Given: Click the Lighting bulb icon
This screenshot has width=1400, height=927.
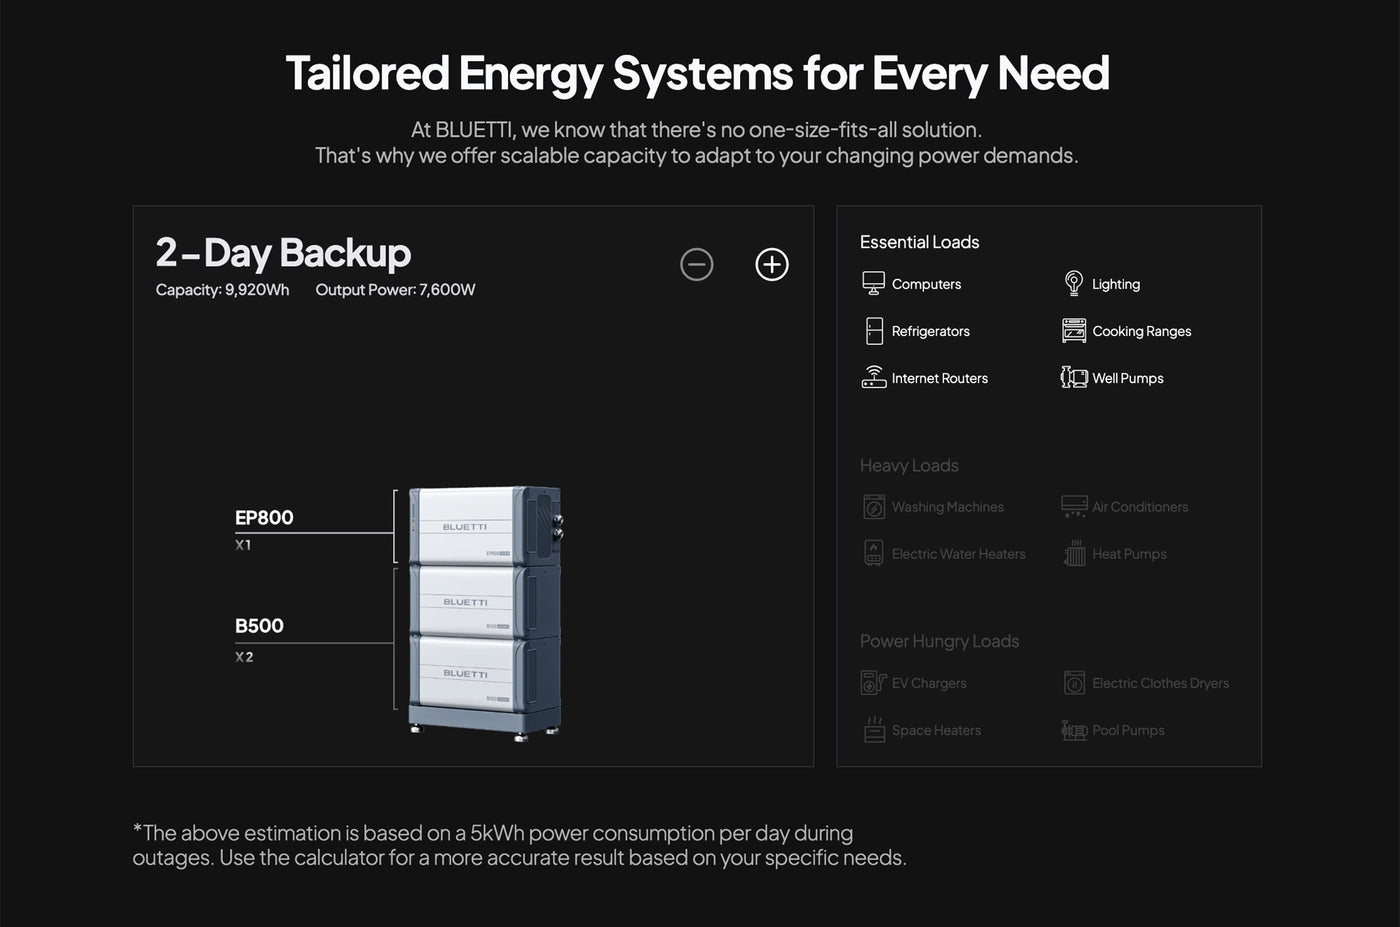Looking at the screenshot, I should pos(1073,284).
